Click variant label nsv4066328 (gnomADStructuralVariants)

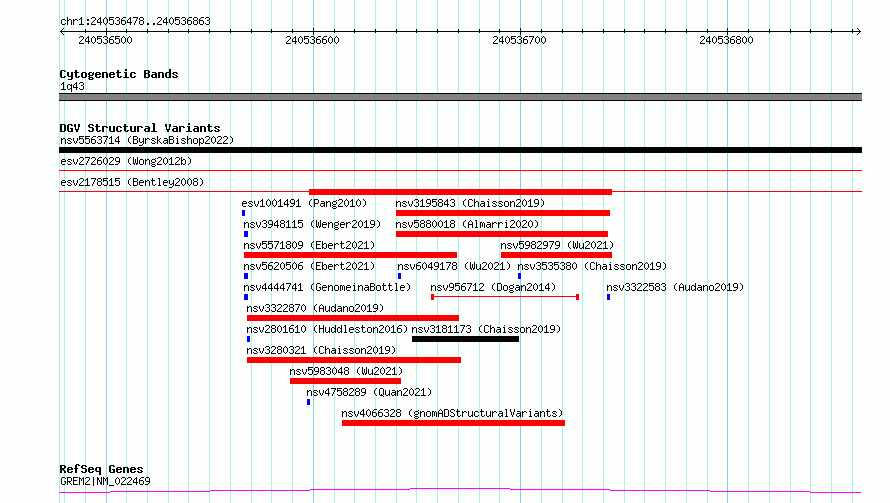click(x=452, y=413)
